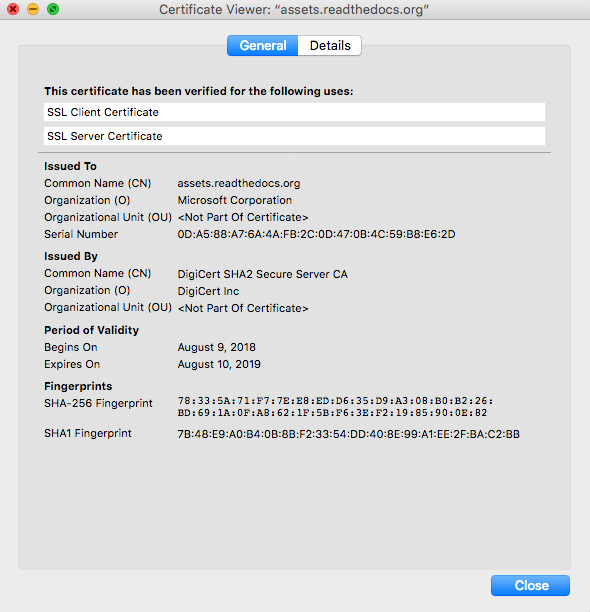Click the SHA-256 Fingerprint label
Screen dimensions: 590x612
(98, 403)
